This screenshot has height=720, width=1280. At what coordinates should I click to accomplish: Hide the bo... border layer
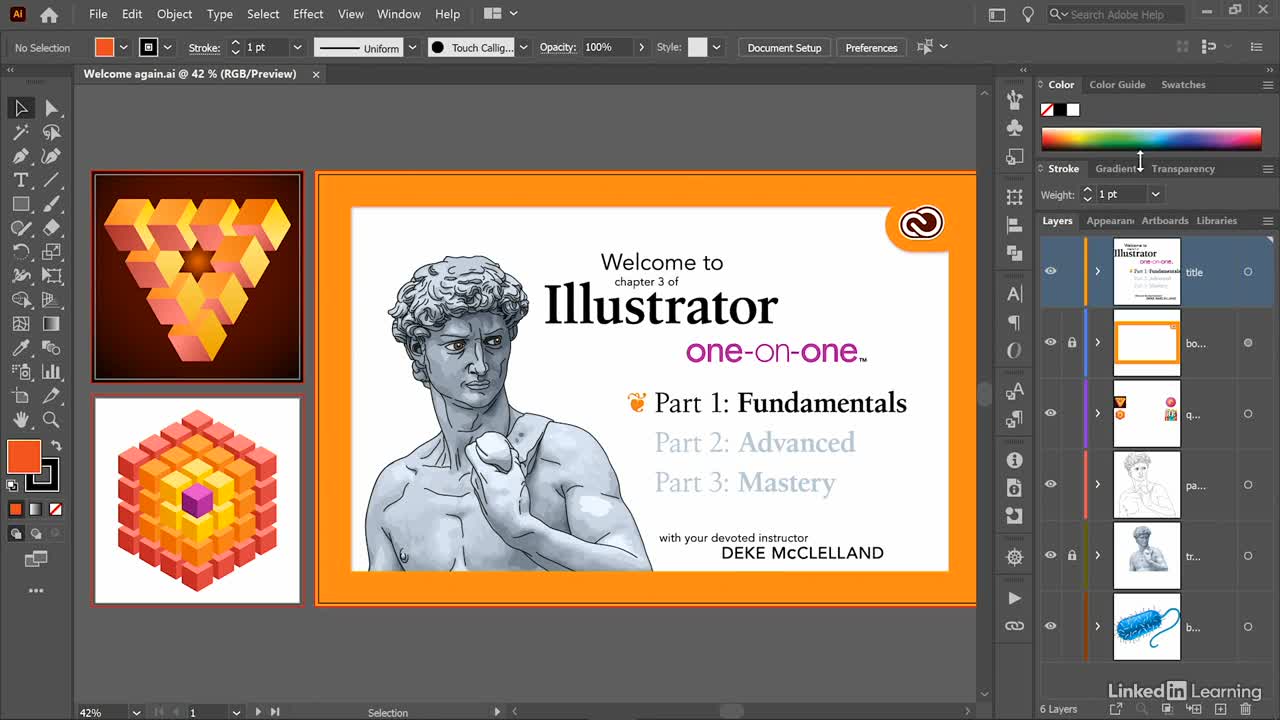click(1050, 342)
